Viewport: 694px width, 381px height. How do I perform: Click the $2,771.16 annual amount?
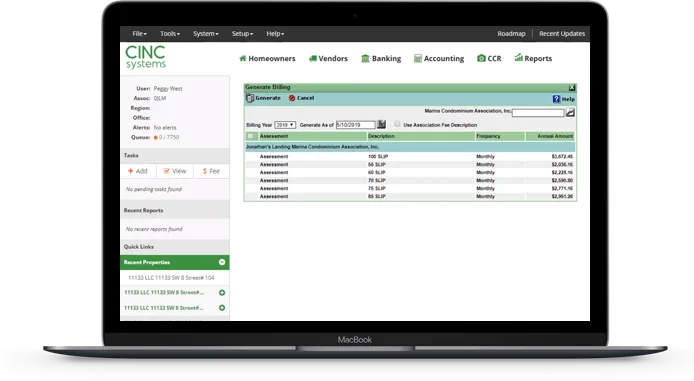click(562, 189)
